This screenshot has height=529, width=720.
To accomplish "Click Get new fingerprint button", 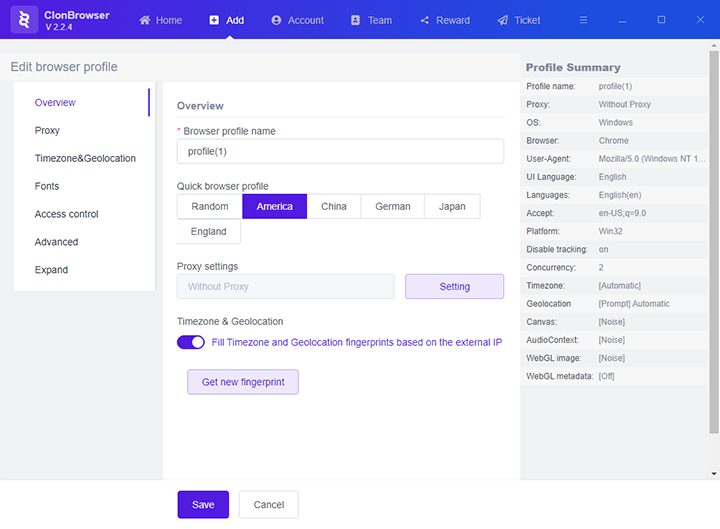I will pyautogui.click(x=243, y=382).
